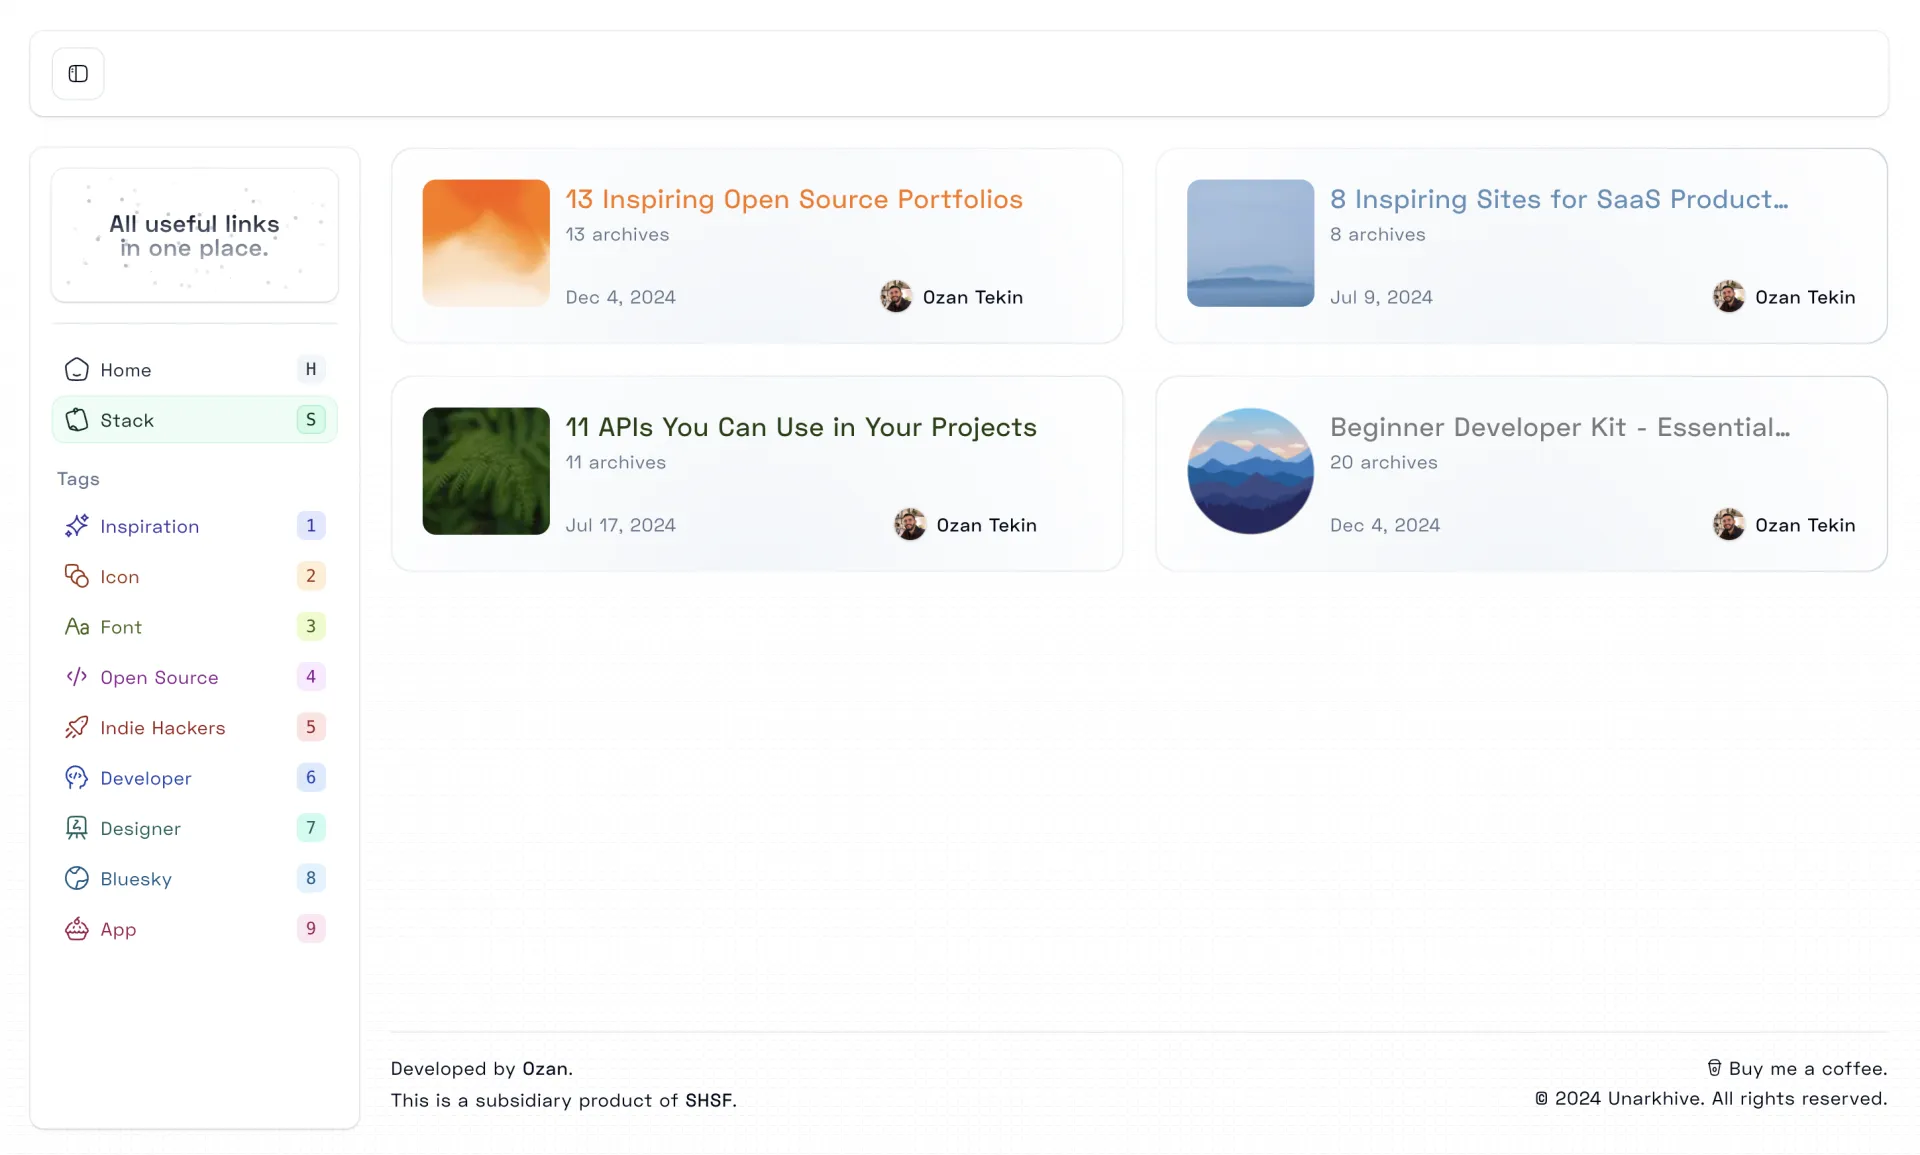The image size is (1920, 1155).
Task: Select the Developer tag icon
Action: coord(77,778)
